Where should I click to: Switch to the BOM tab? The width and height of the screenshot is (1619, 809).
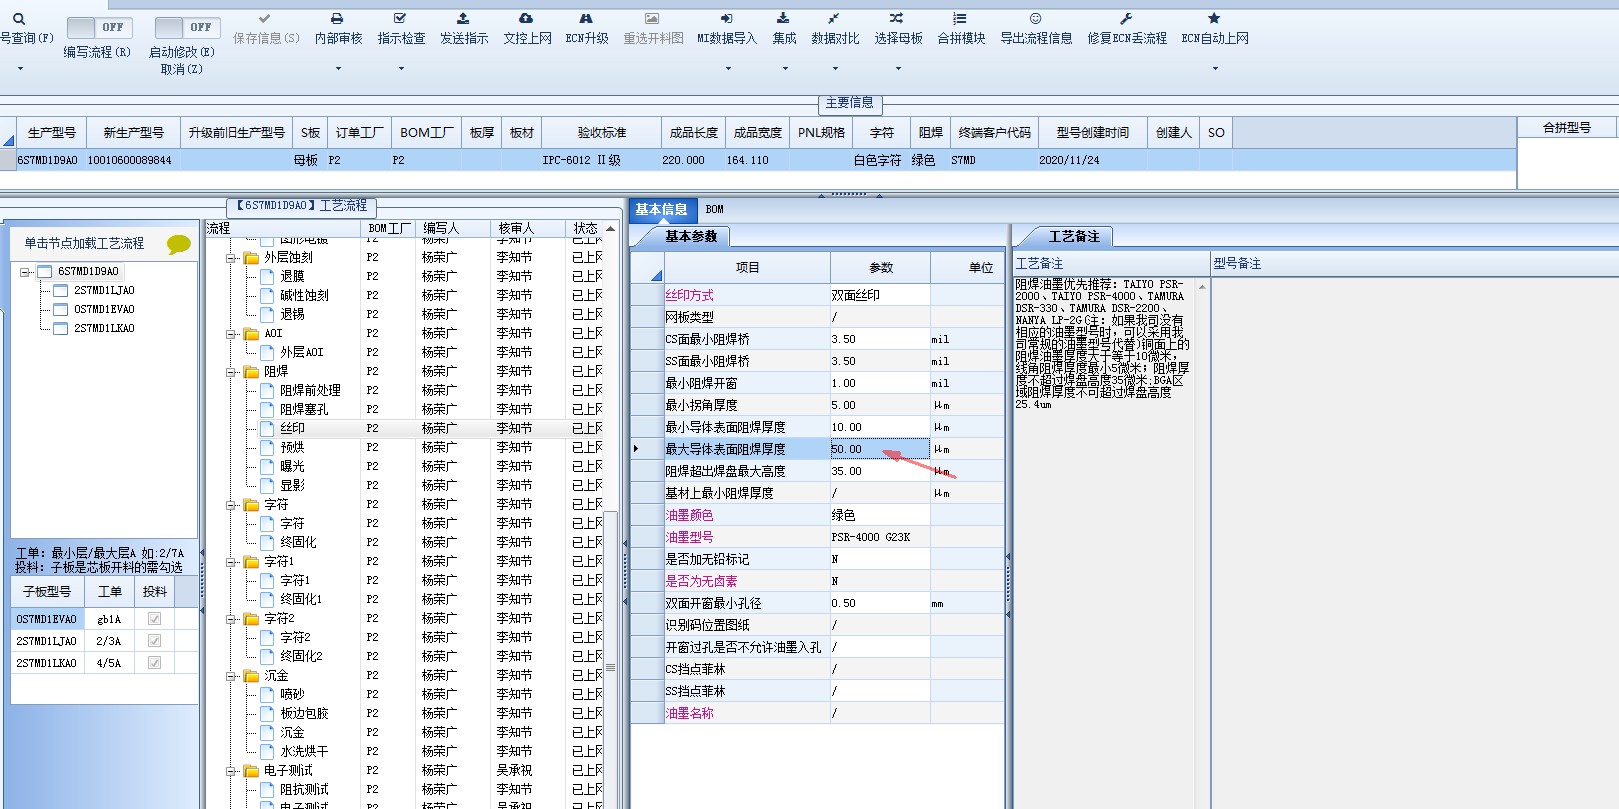click(x=714, y=210)
